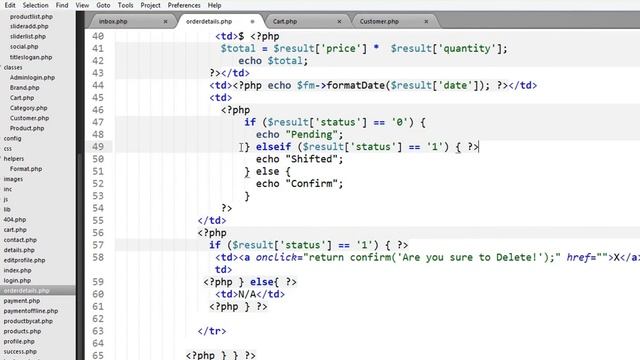This screenshot has height=360, width=640.
Task: Open the Project menu
Action: pos(150,5)
